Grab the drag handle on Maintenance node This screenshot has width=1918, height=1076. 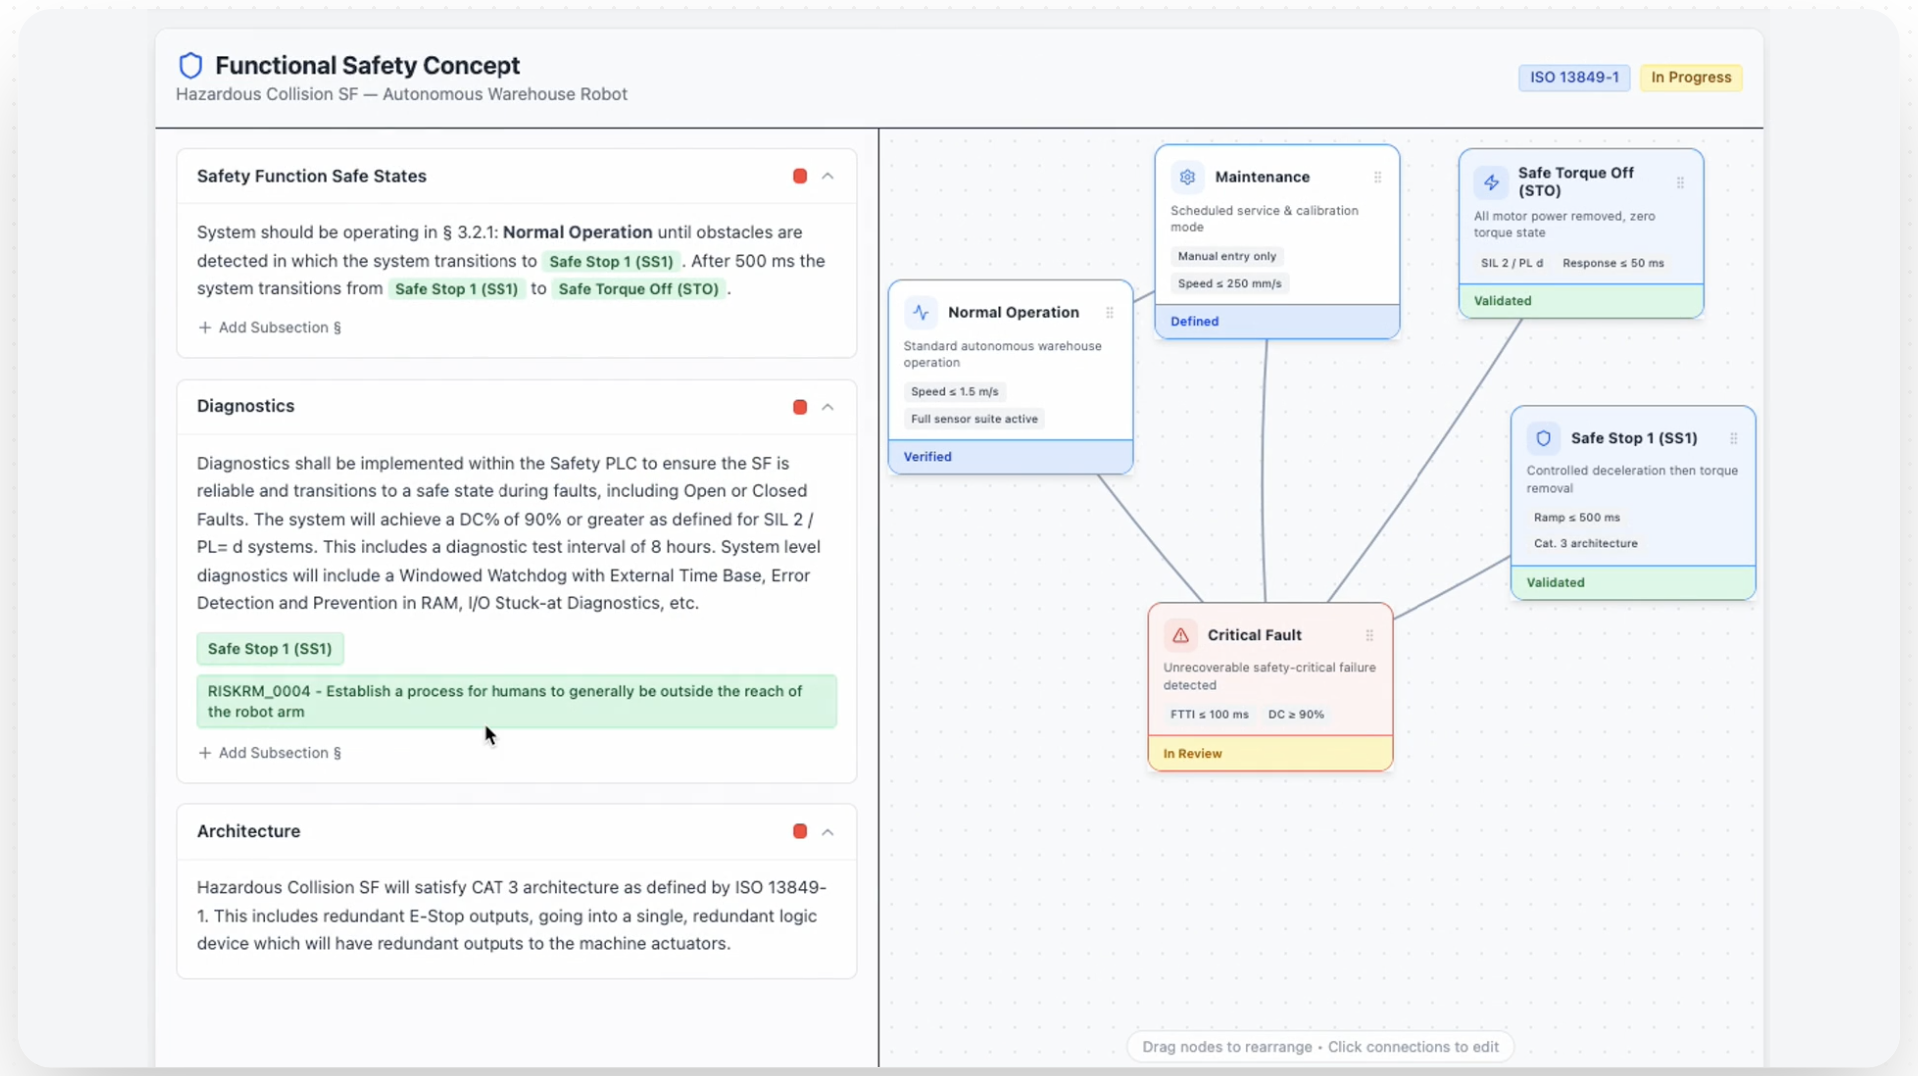pyautogui.click(x=1377, y=177)
